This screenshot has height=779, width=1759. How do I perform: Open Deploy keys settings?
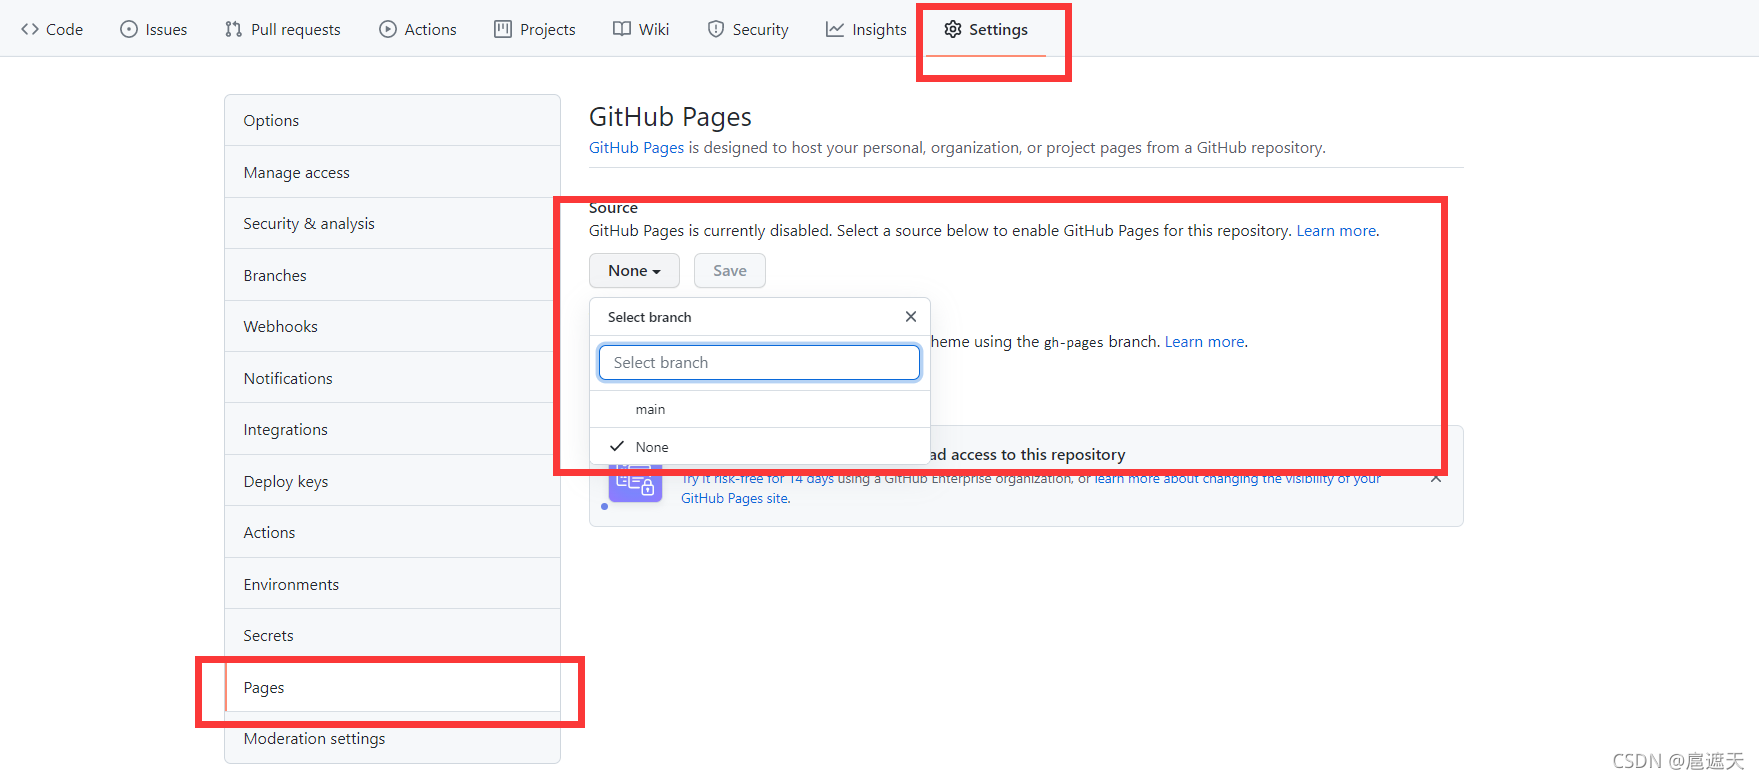coord(392,481)
